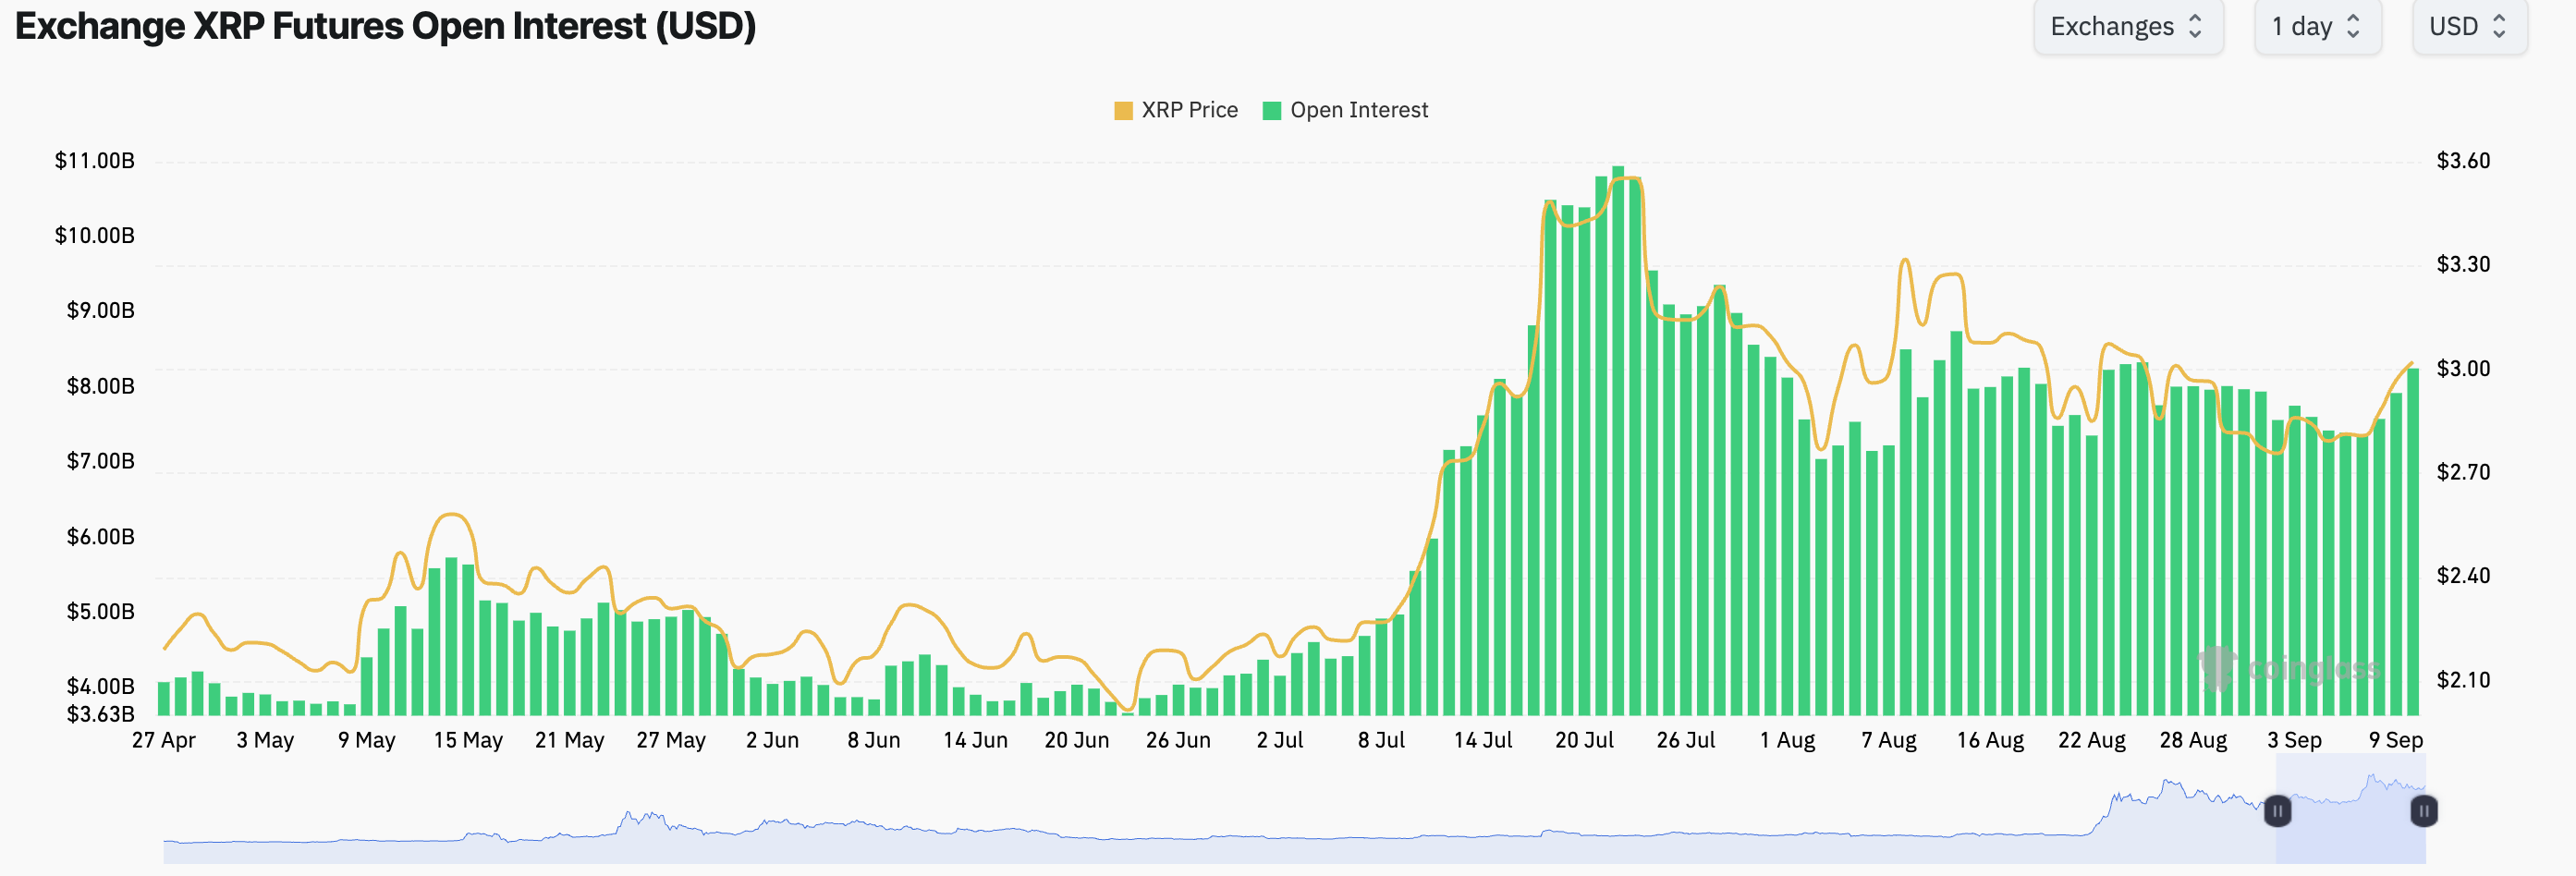Click the 26 Jul date label
Screen dimensions: 2576x876
[1686, 741]
